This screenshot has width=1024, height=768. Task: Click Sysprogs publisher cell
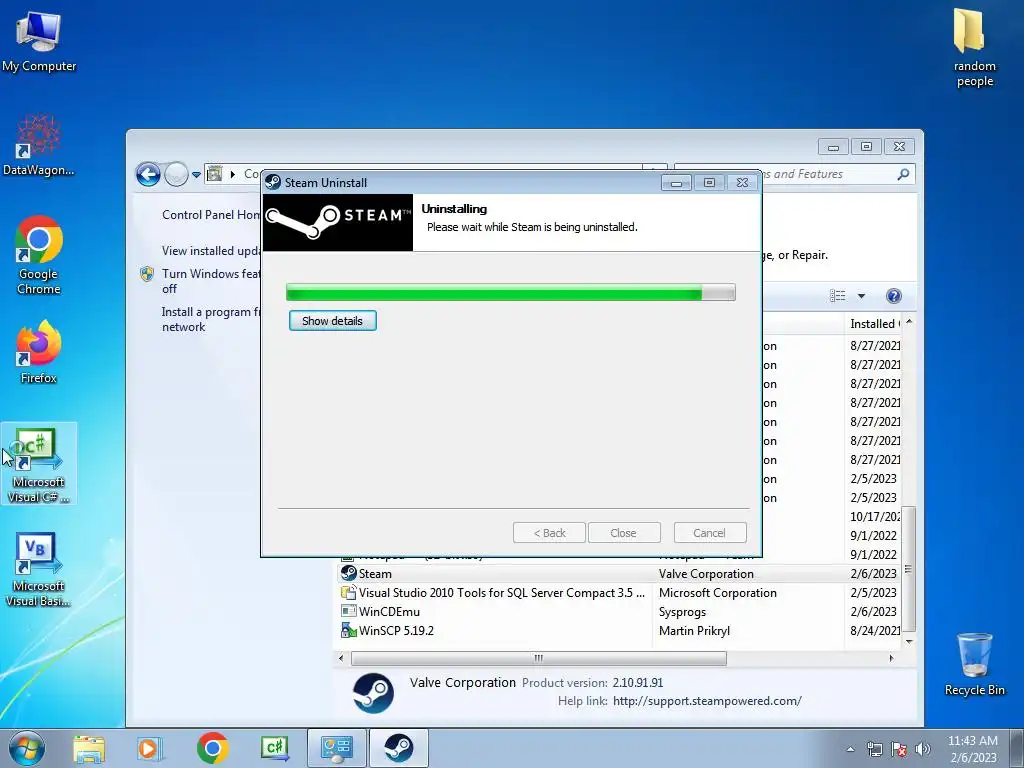682,611
